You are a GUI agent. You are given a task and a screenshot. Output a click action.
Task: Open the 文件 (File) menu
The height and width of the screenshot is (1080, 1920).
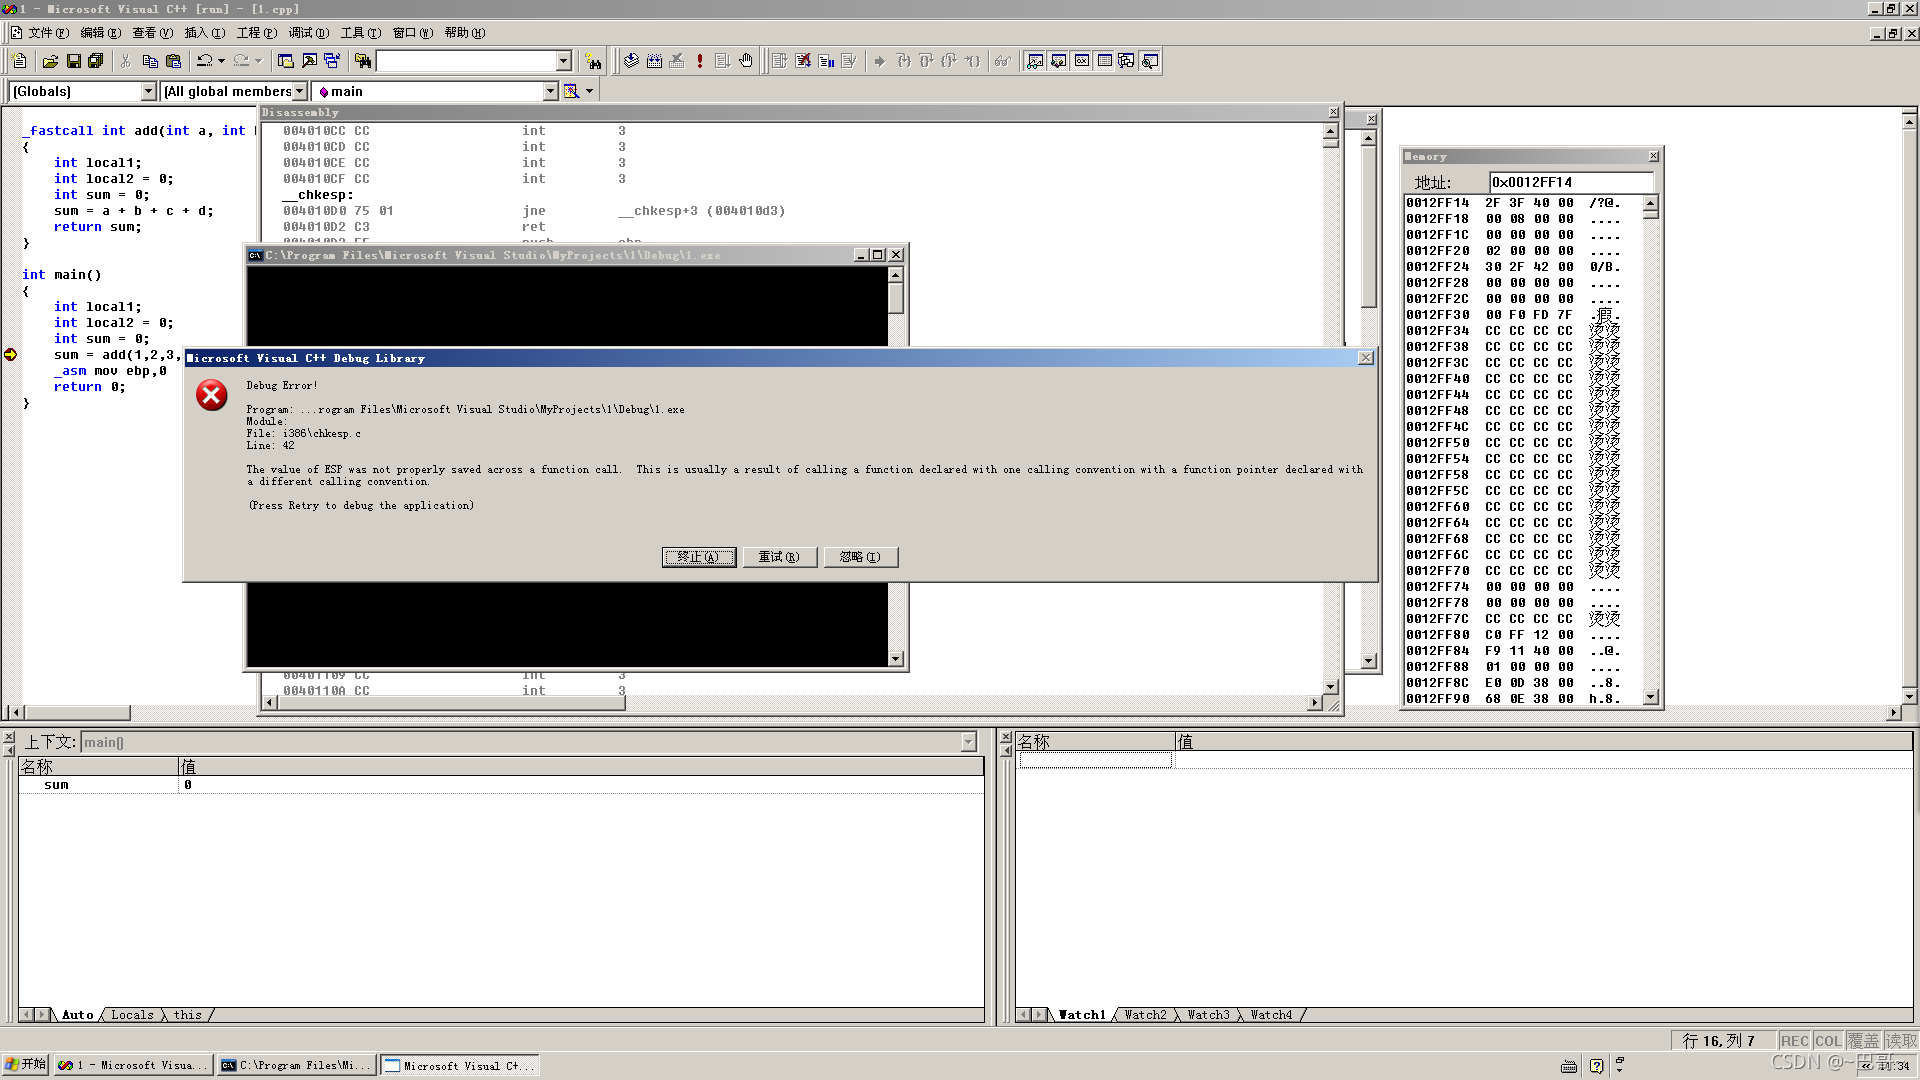click(x=48, y=33)
